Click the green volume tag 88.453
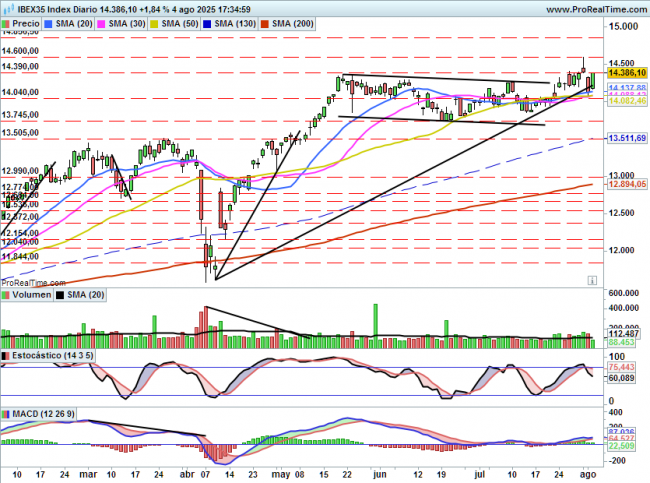Viewport: 650px width, 483px height. click(621, 342)
